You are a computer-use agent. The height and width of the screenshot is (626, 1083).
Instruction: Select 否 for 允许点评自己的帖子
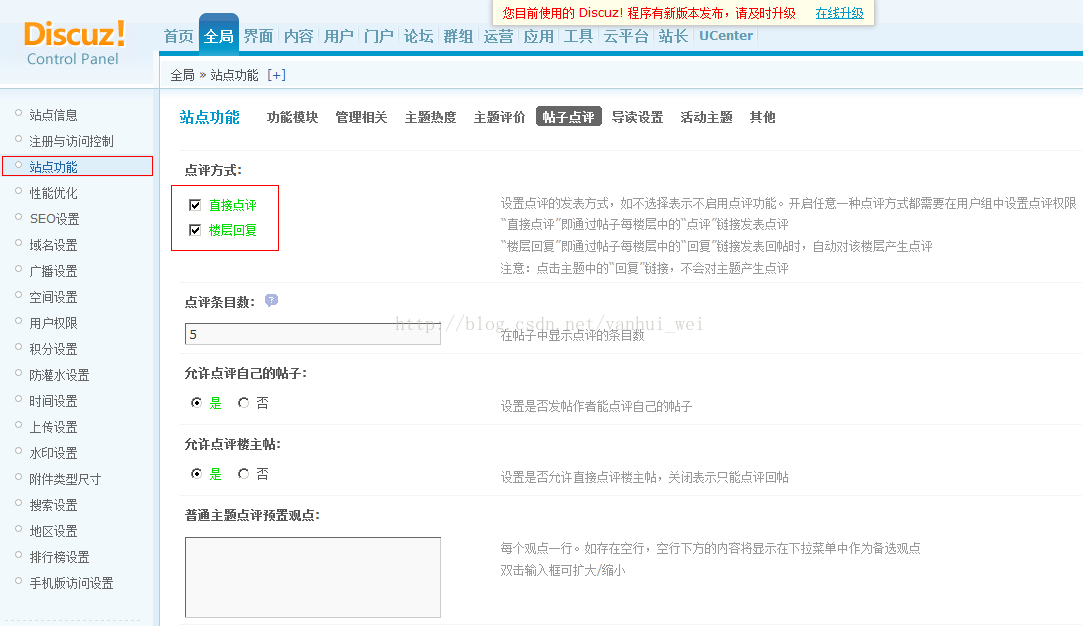click(244, 403)
